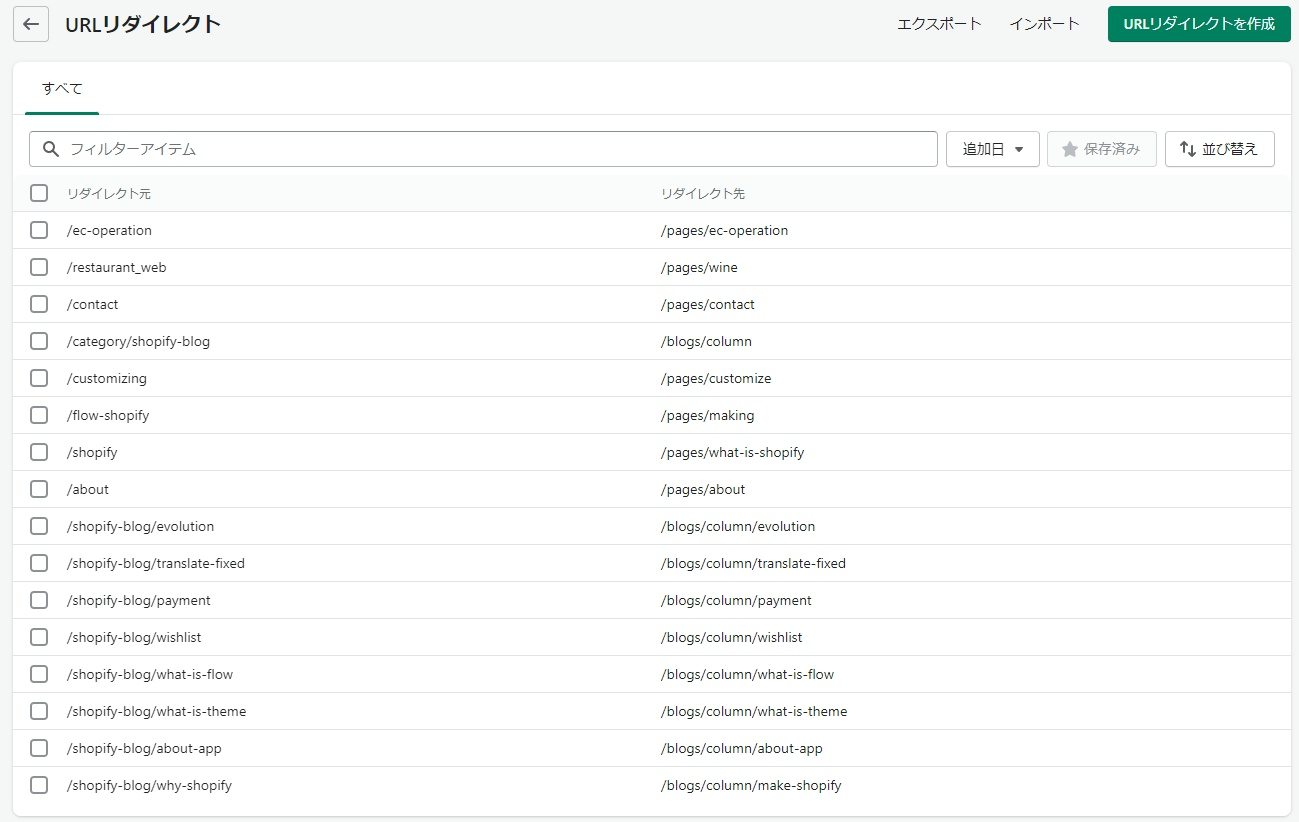Check the /shopify-blog/payment checkbox
The height and width of the screenshot is (822, 1299).
click(39, 600)
